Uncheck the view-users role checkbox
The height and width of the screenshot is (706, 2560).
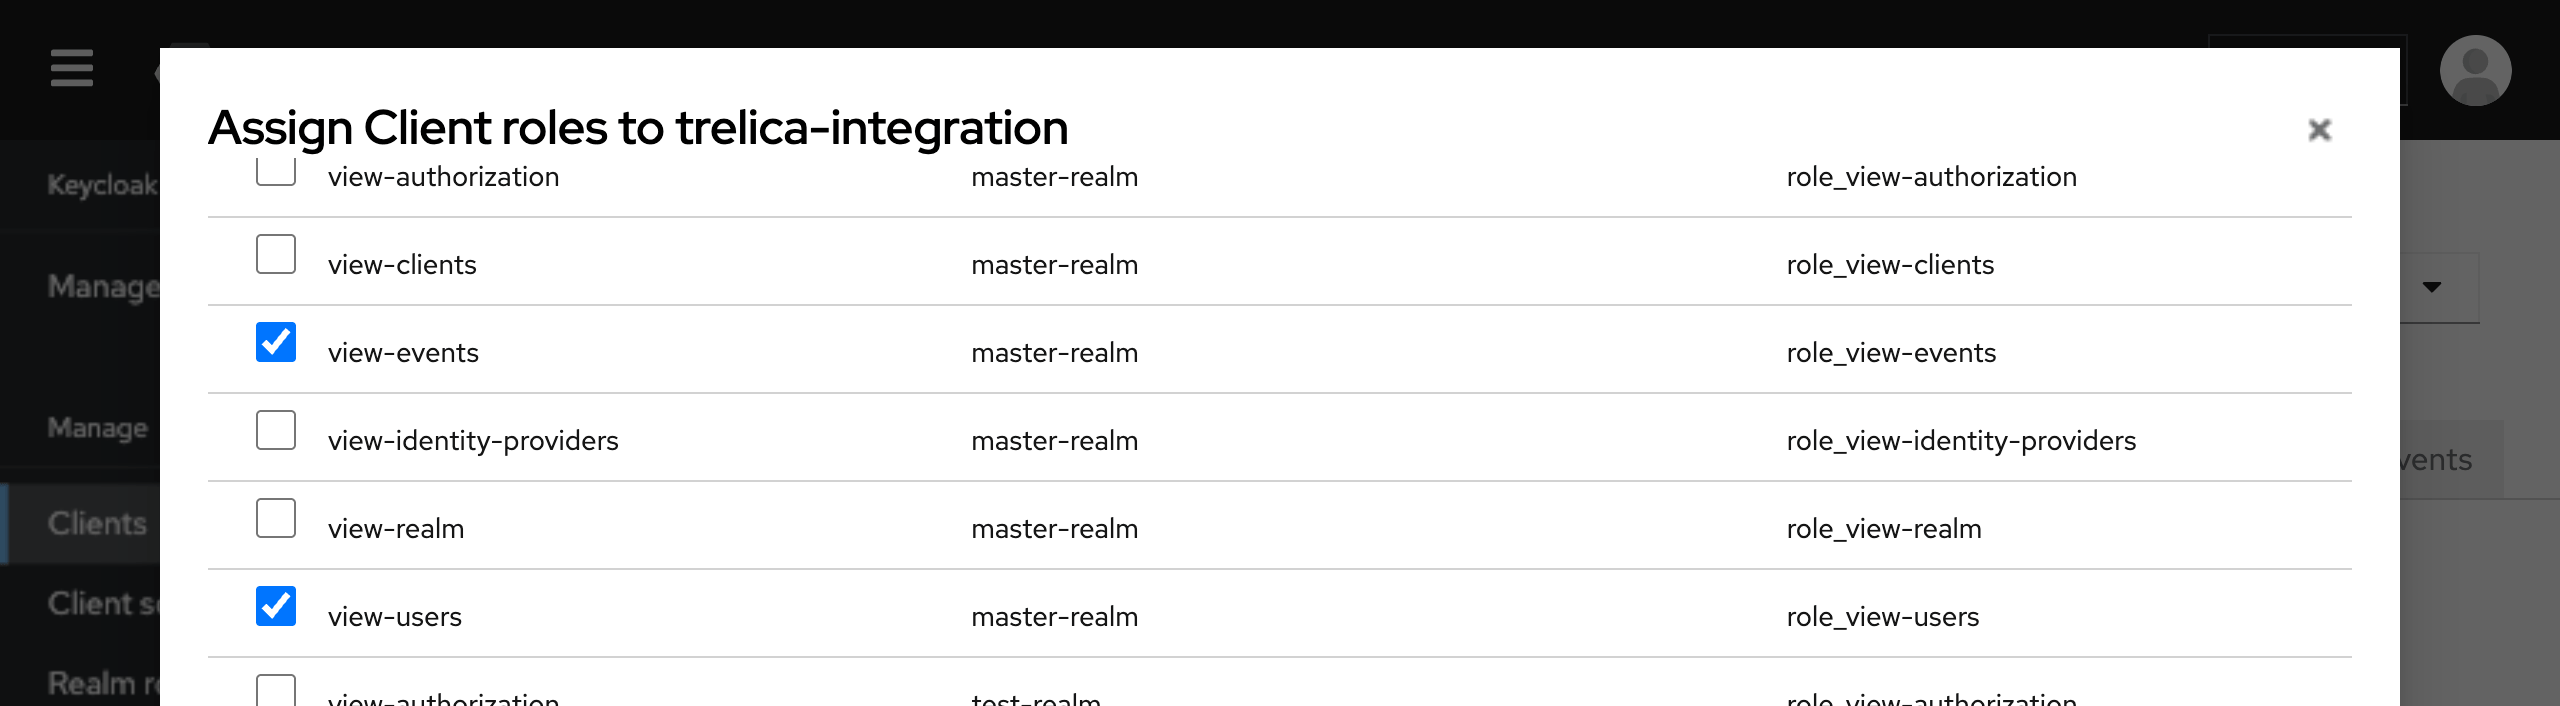pos(276,606)
